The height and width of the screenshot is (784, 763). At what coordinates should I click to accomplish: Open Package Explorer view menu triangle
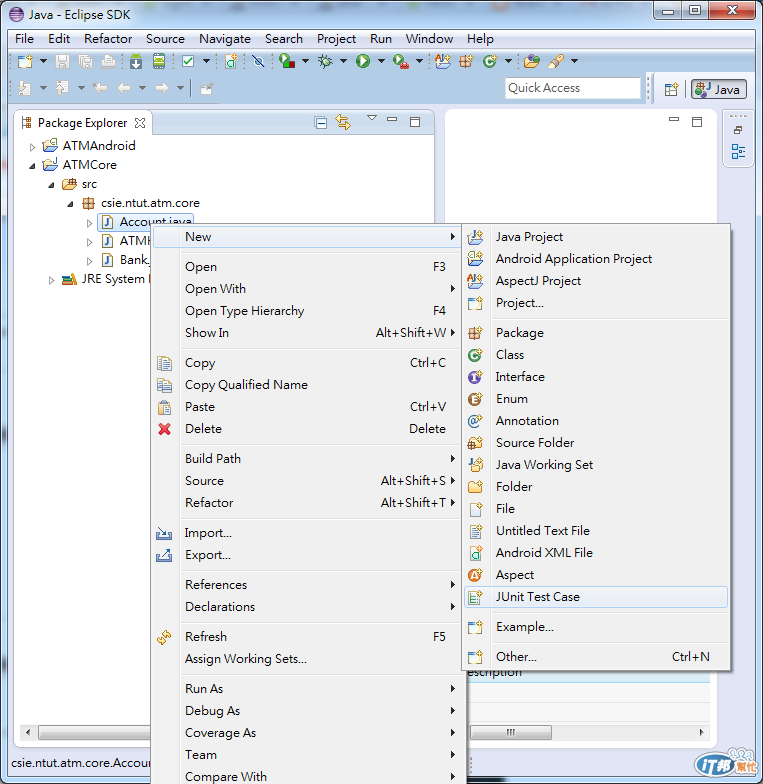pos(372,118)
